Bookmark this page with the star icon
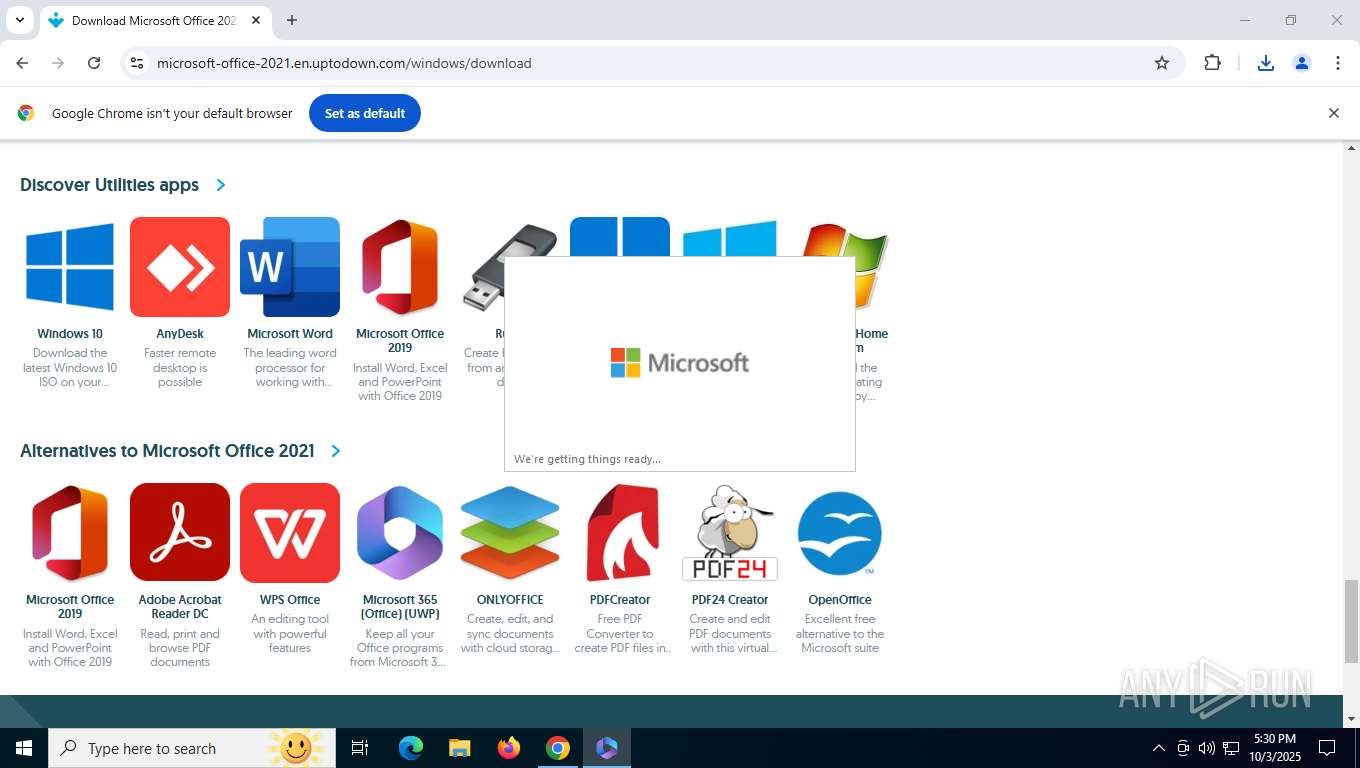Viewport: 1360px width, 768px height. tap(1162, 63)
